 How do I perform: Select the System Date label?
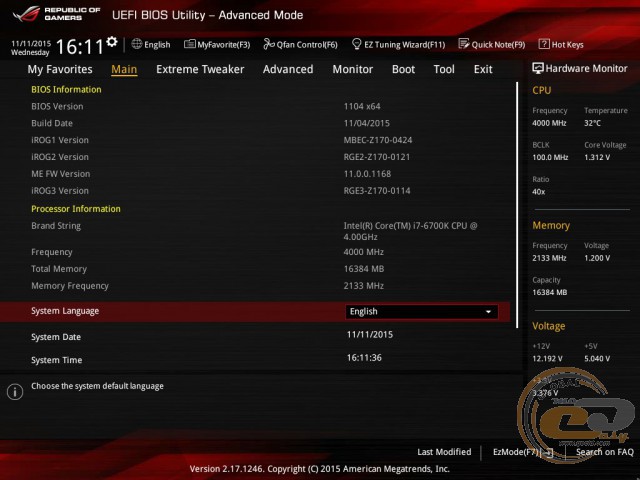(56, 337)
